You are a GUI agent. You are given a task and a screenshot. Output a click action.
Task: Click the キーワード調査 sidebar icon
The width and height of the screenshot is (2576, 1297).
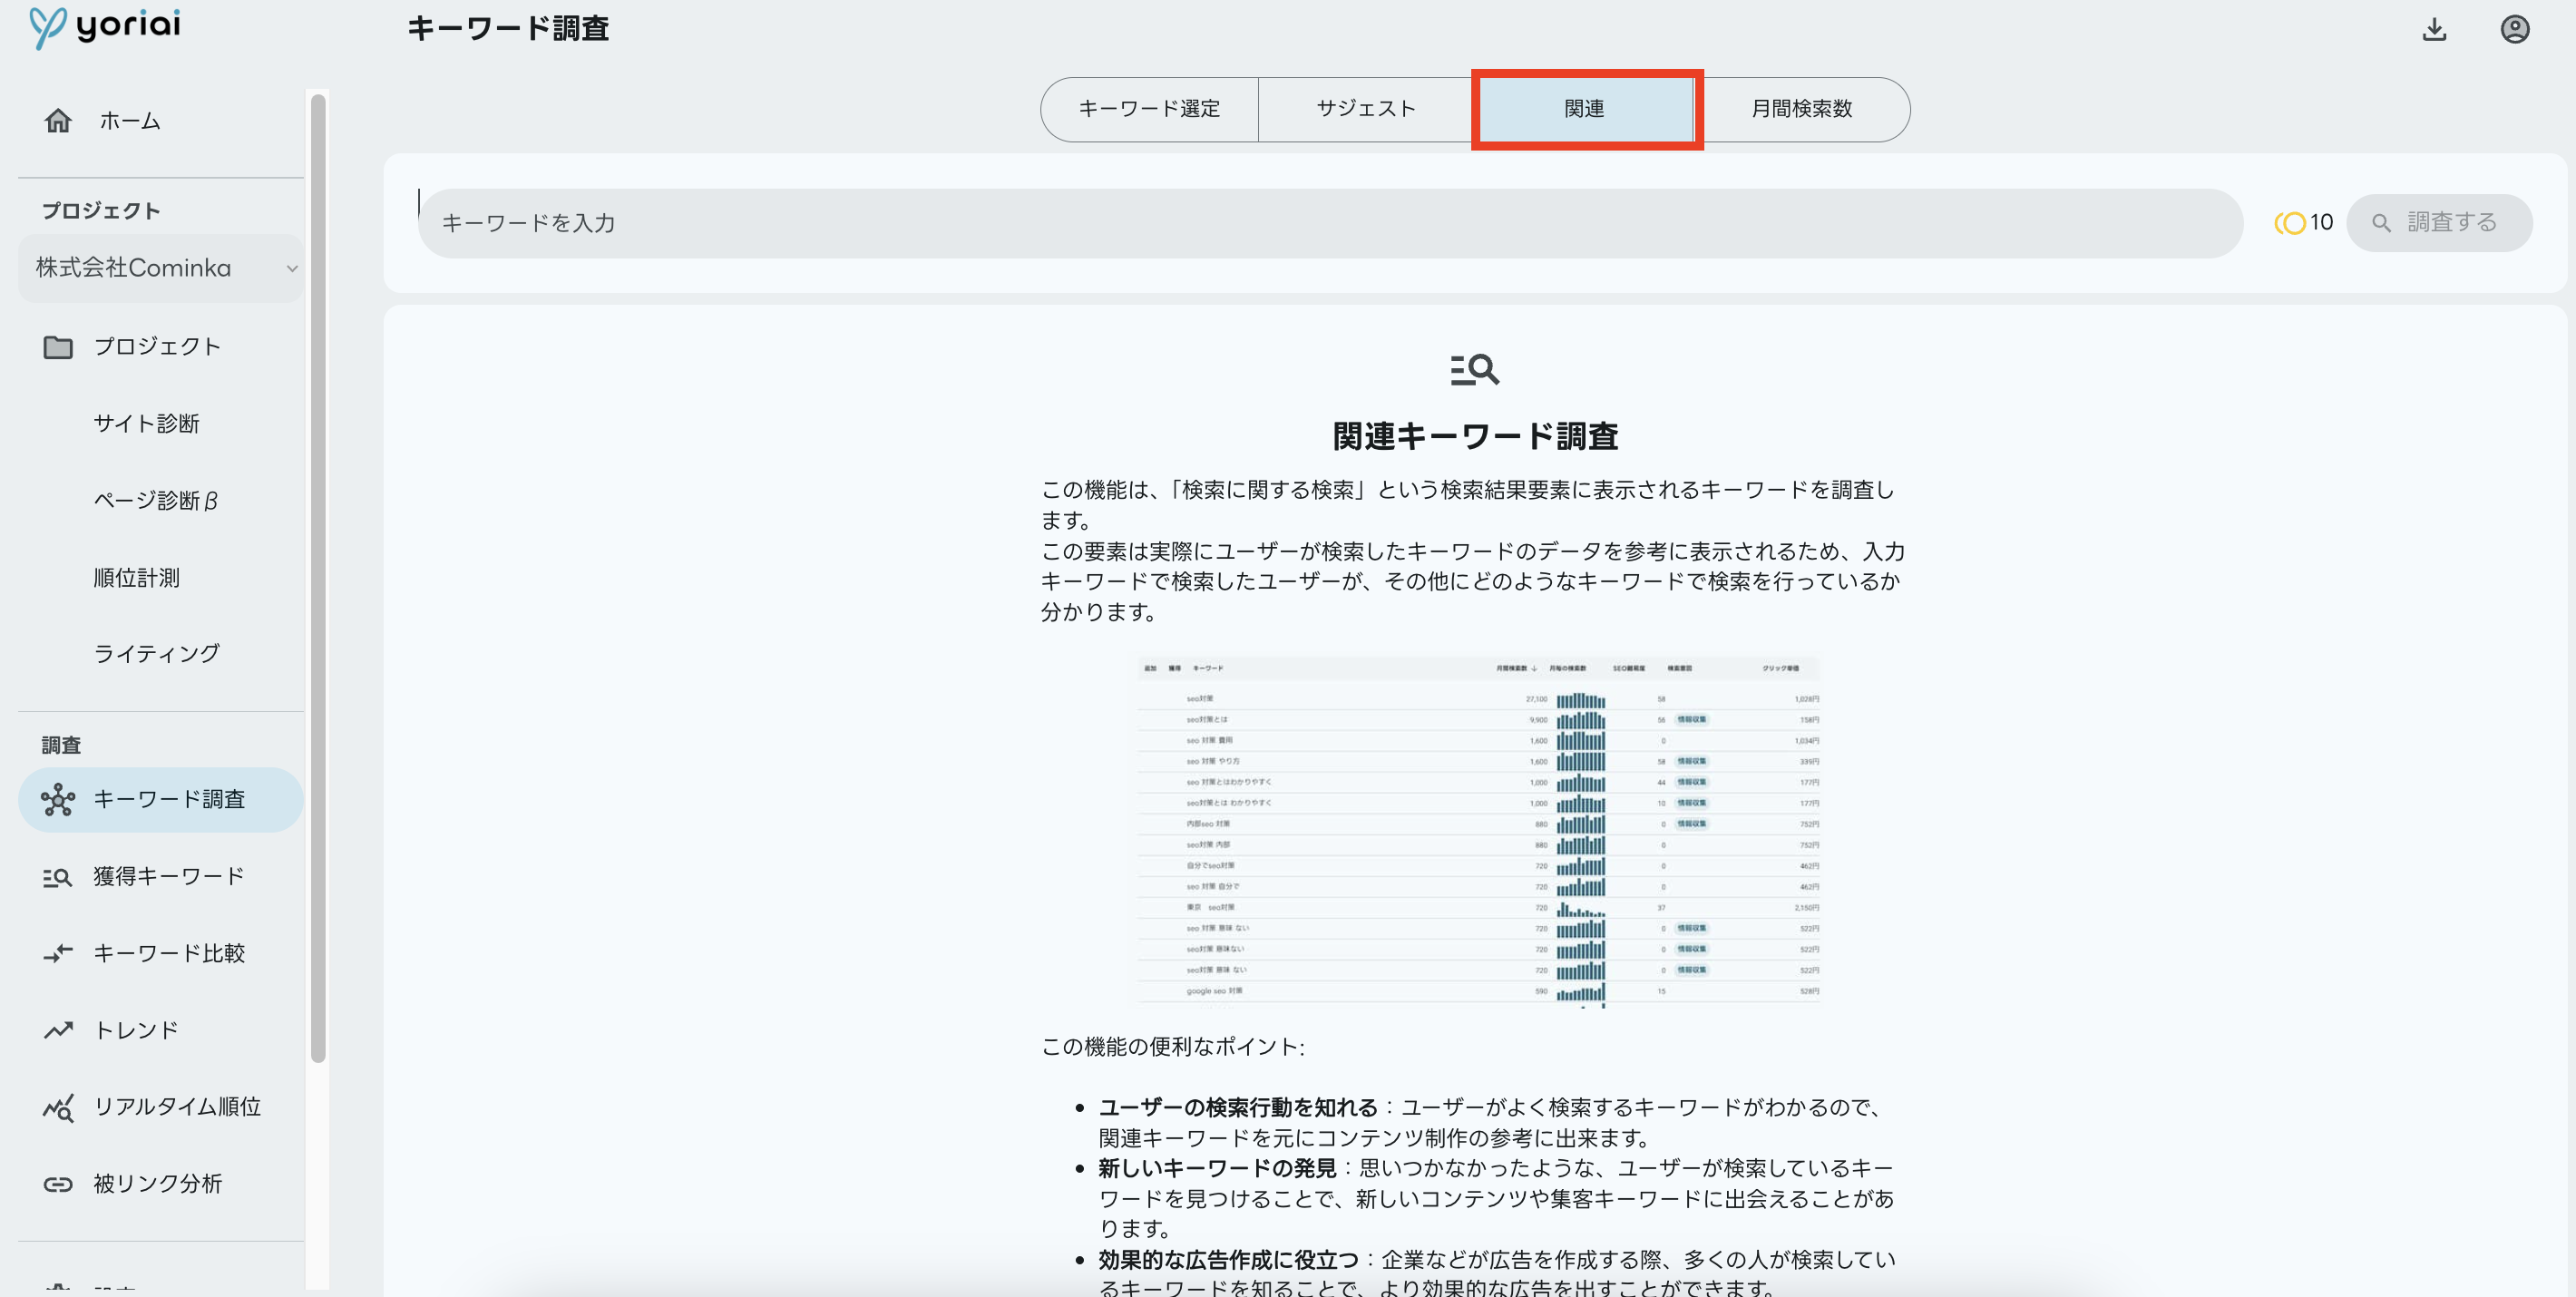click(x=60, y=799)
